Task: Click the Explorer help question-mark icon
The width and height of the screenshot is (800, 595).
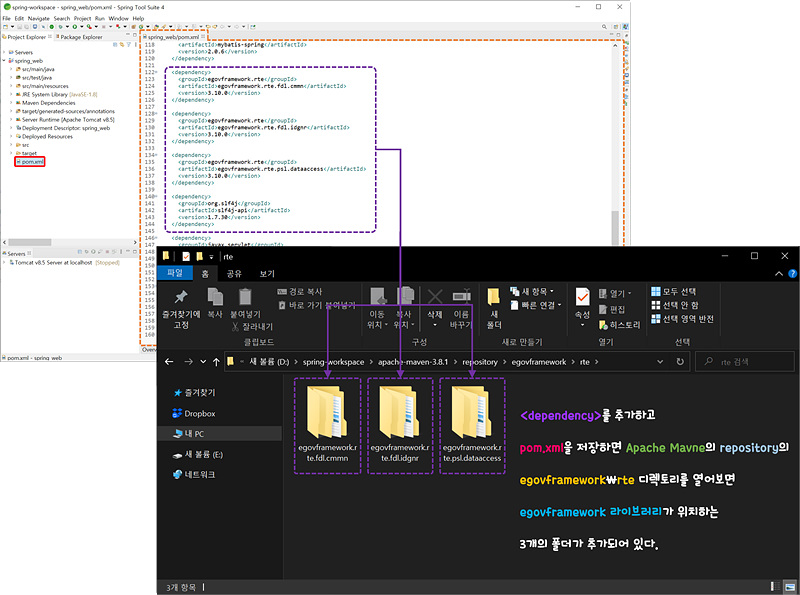Action: tap(792, 274)
